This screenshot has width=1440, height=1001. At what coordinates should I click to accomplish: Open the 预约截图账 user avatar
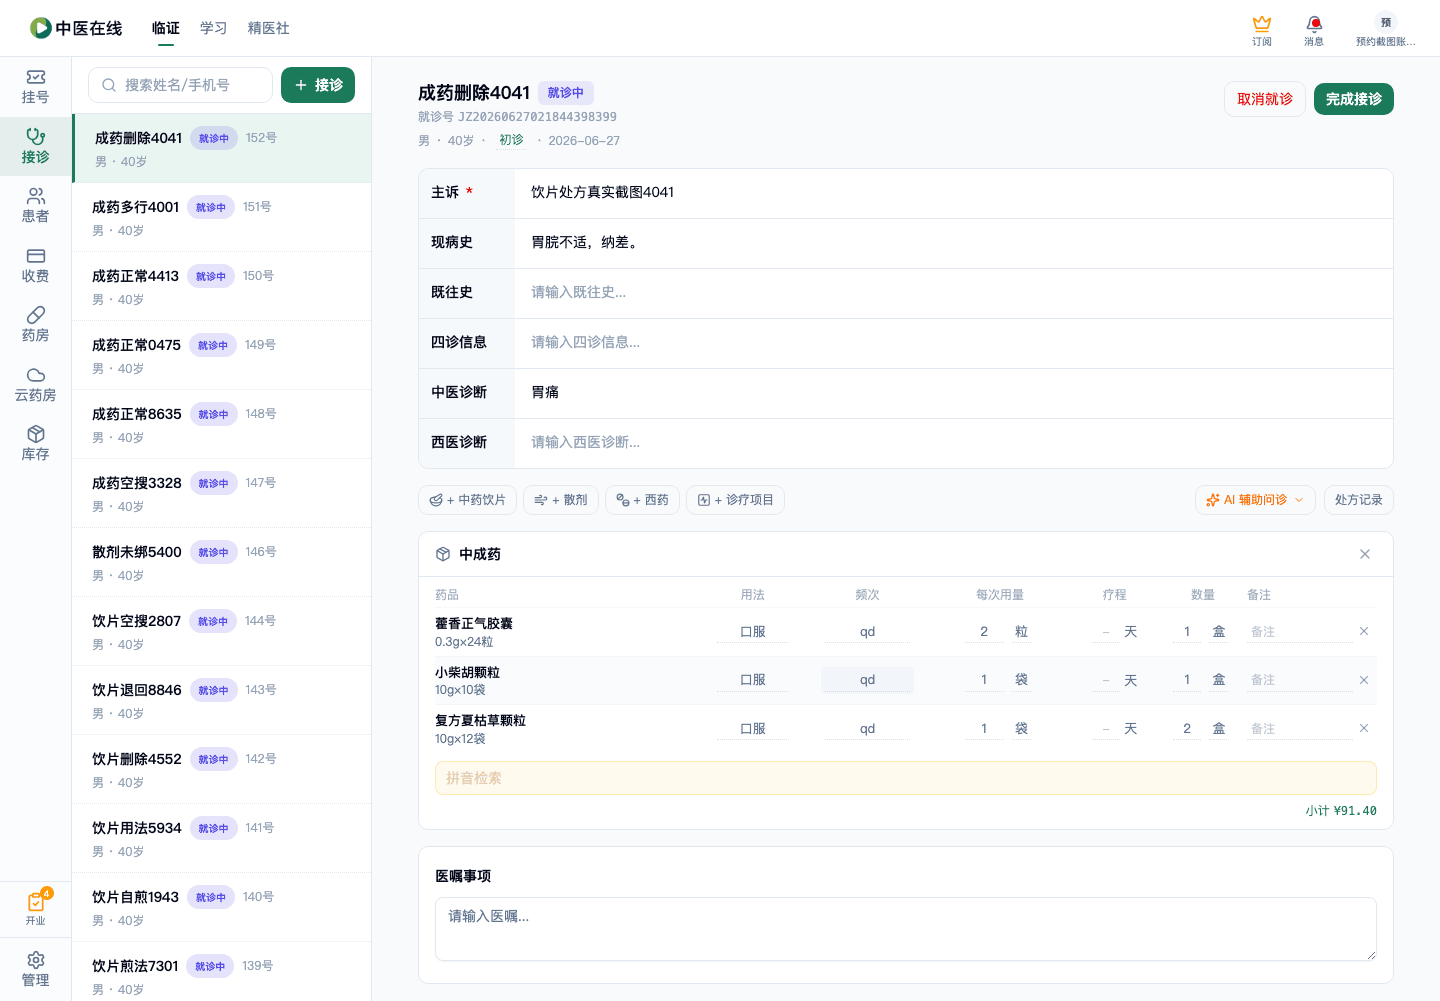pos(1385,30)
